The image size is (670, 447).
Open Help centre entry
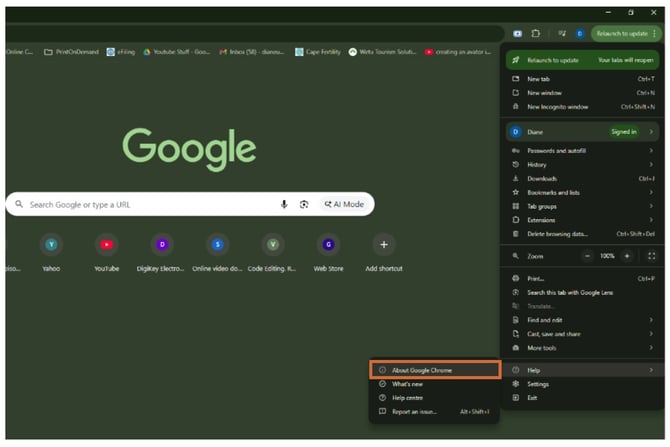tap(435, 398)
